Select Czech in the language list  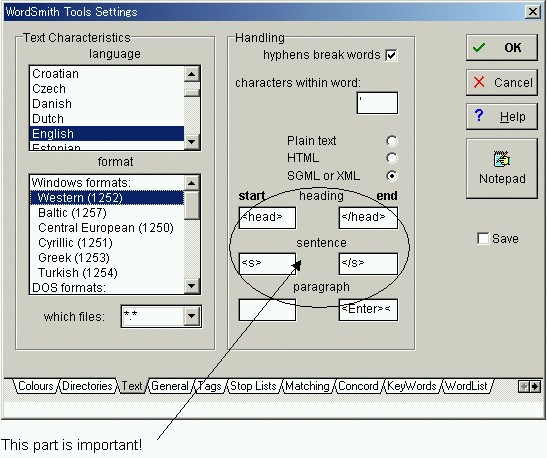pyautogui.click(x=107, y=89)
